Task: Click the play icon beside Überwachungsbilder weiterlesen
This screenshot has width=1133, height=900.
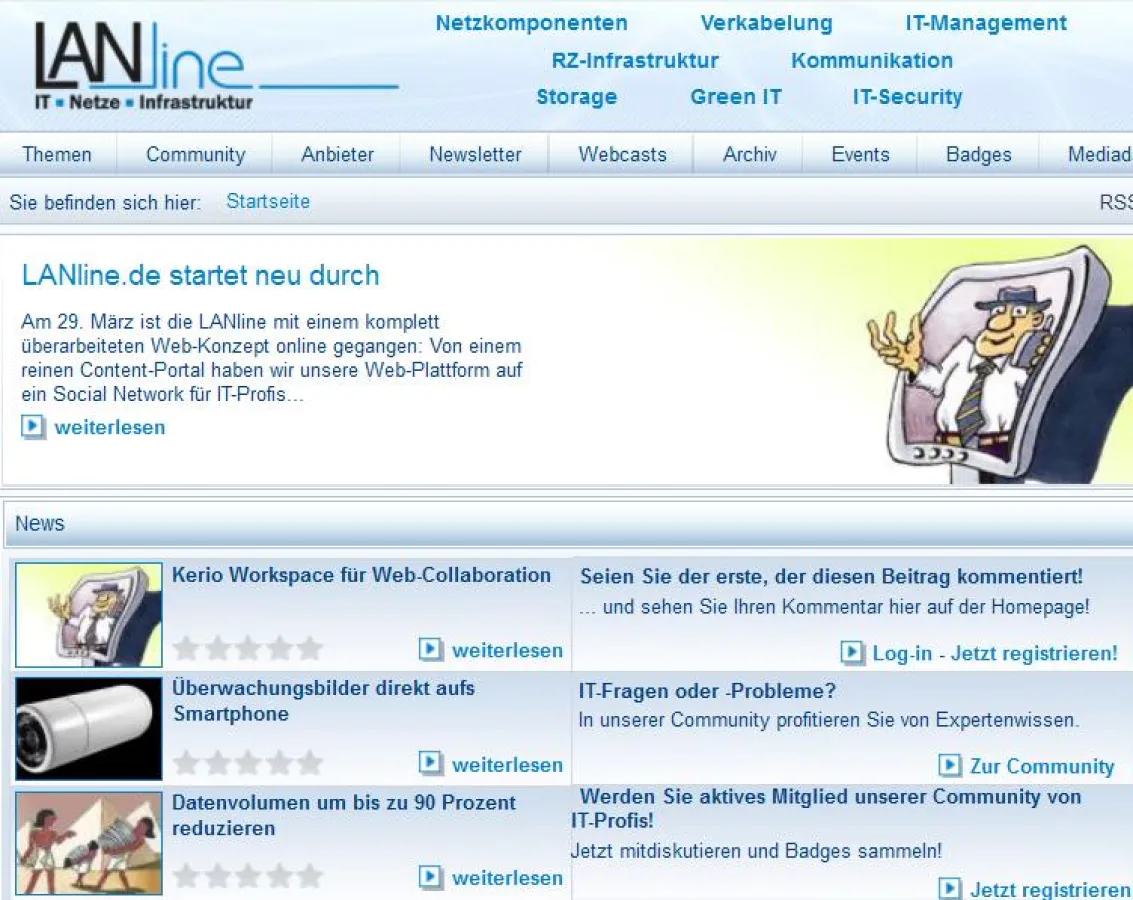Action: tap(430, 763)
